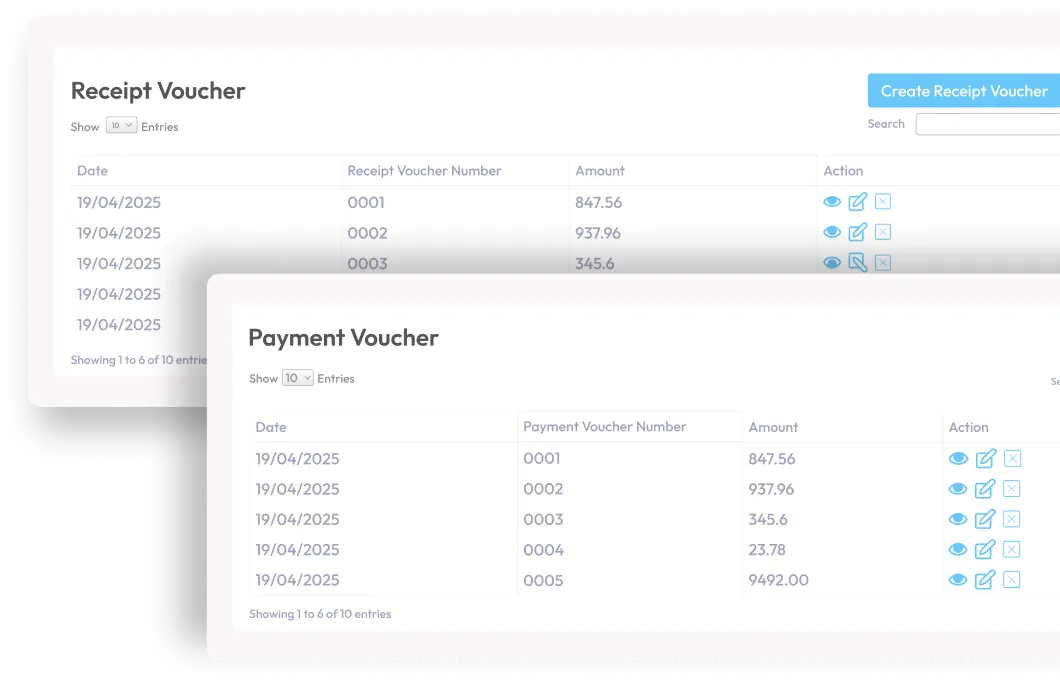Toggle visibility eye for receipt voucher 0002
The image size is (1060, 682).
point(832,232)
